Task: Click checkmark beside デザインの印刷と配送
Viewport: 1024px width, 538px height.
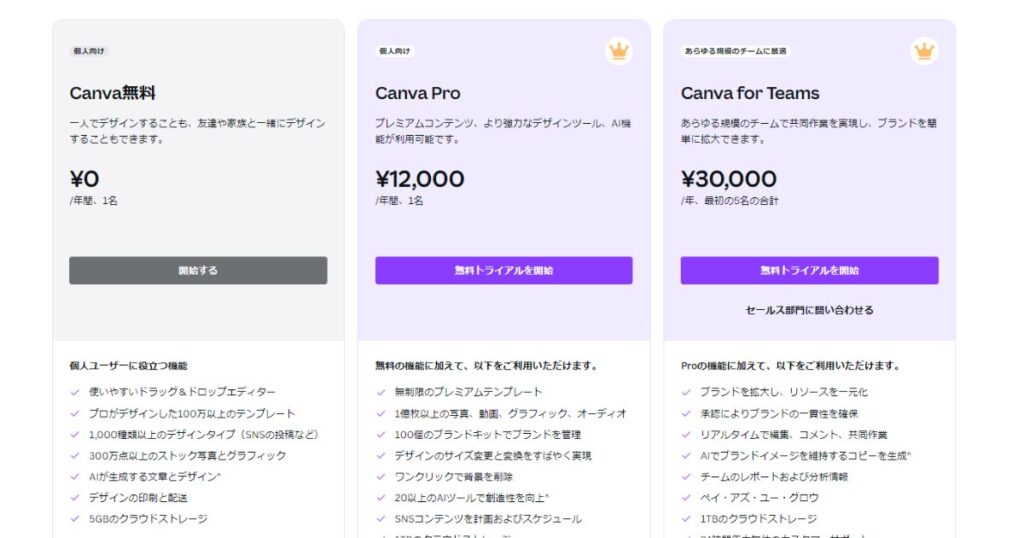Action: tap(75, 497)
